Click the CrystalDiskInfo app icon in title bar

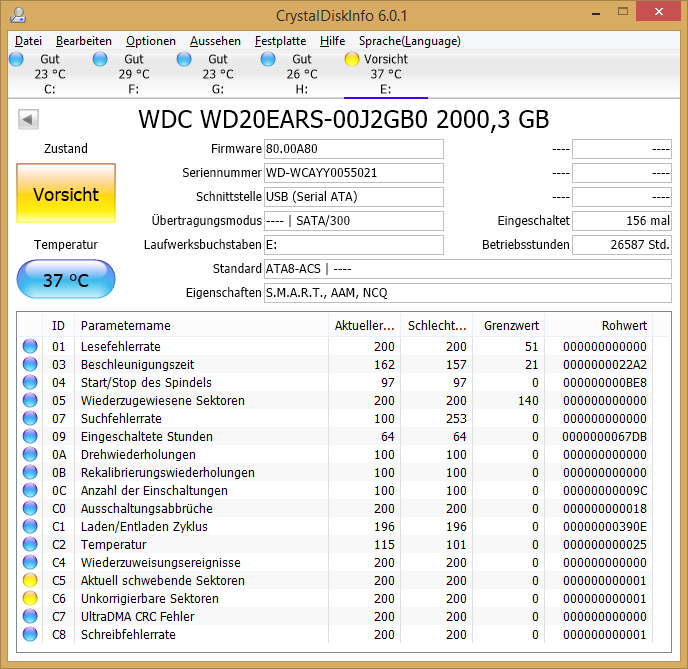18,15
